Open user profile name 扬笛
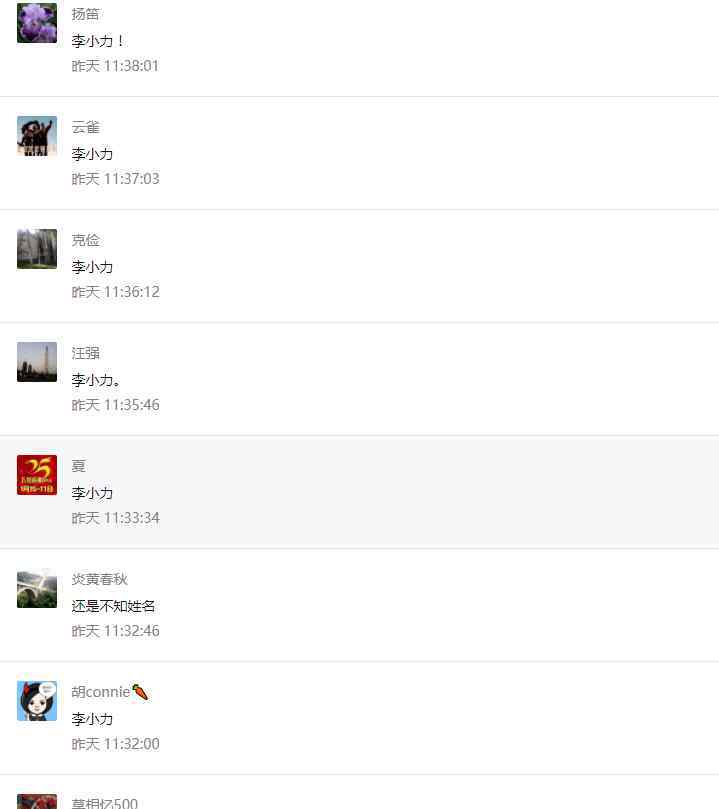 pyautogui.click(x=85, y=14)
